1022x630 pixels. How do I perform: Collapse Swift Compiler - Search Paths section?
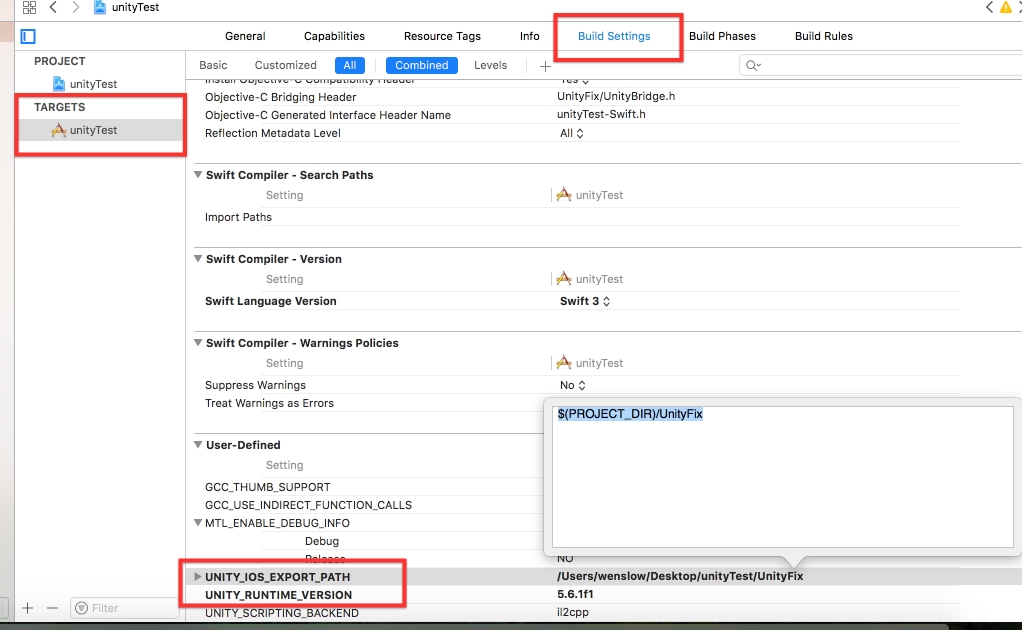(198, 175)
